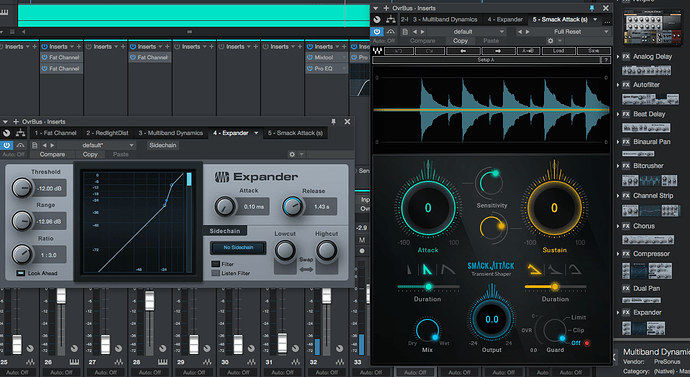Click channel editor knob icon in Expander window
690x377 pixels.
point(7,133)
